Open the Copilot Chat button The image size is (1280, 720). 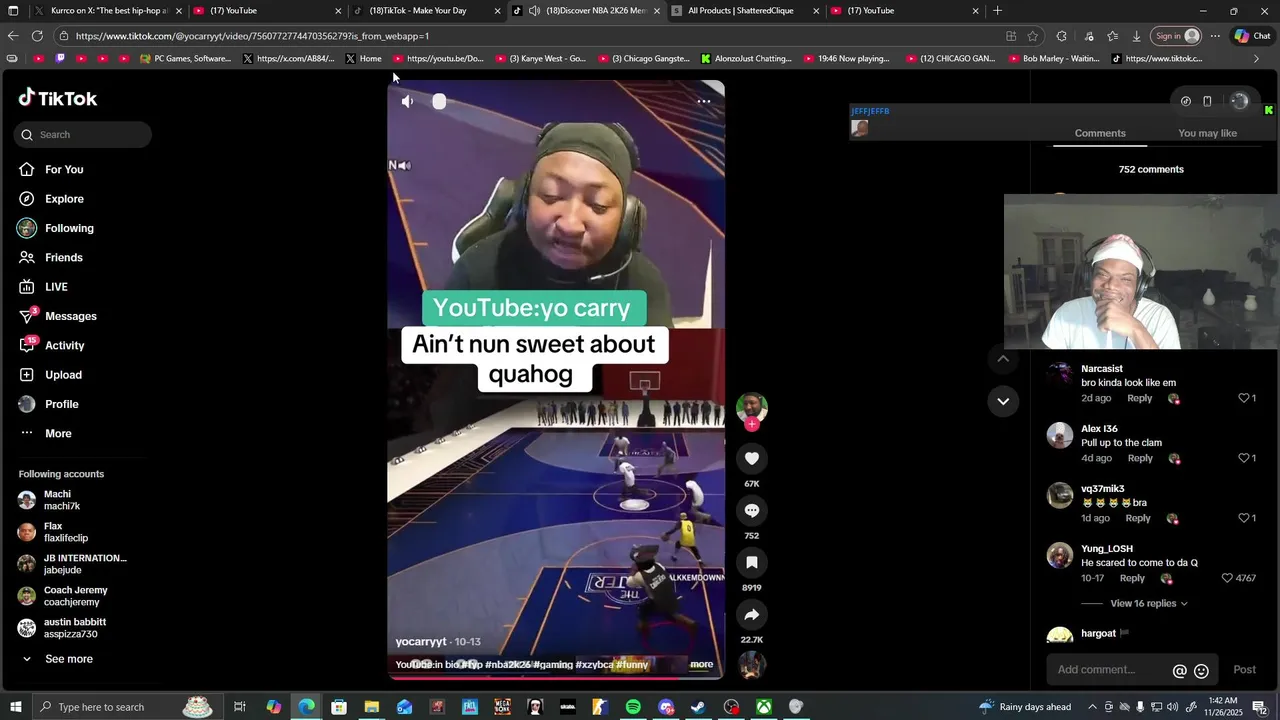pos(1253,36)
